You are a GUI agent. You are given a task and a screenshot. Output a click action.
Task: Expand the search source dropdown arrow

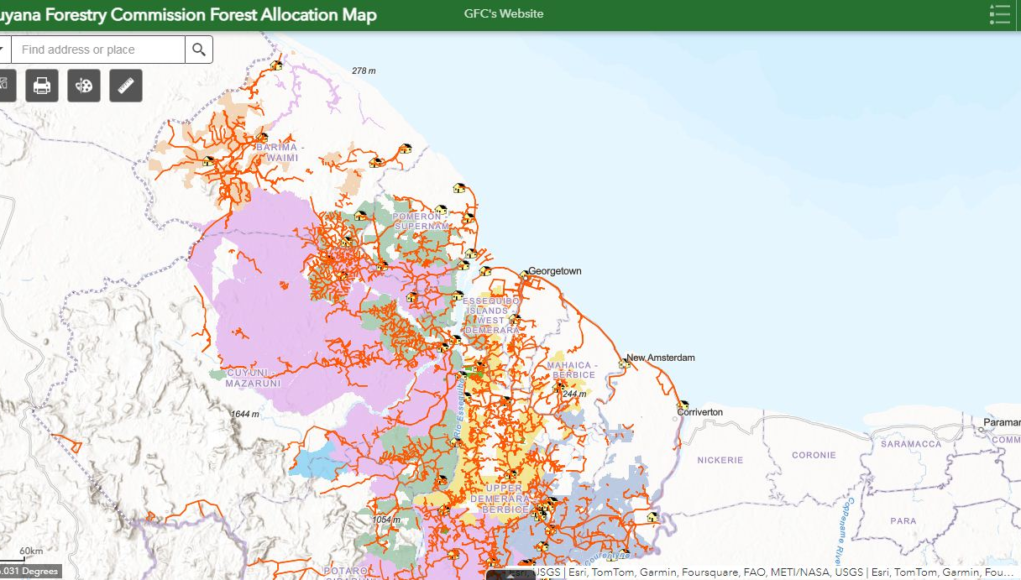[4, 50]
